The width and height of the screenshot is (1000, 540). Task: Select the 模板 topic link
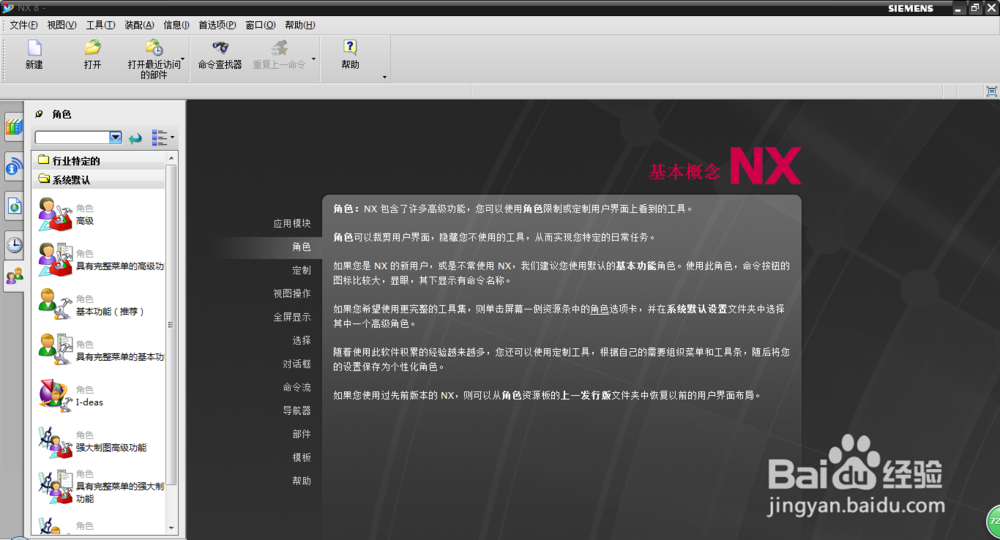[x=302, y=457]
